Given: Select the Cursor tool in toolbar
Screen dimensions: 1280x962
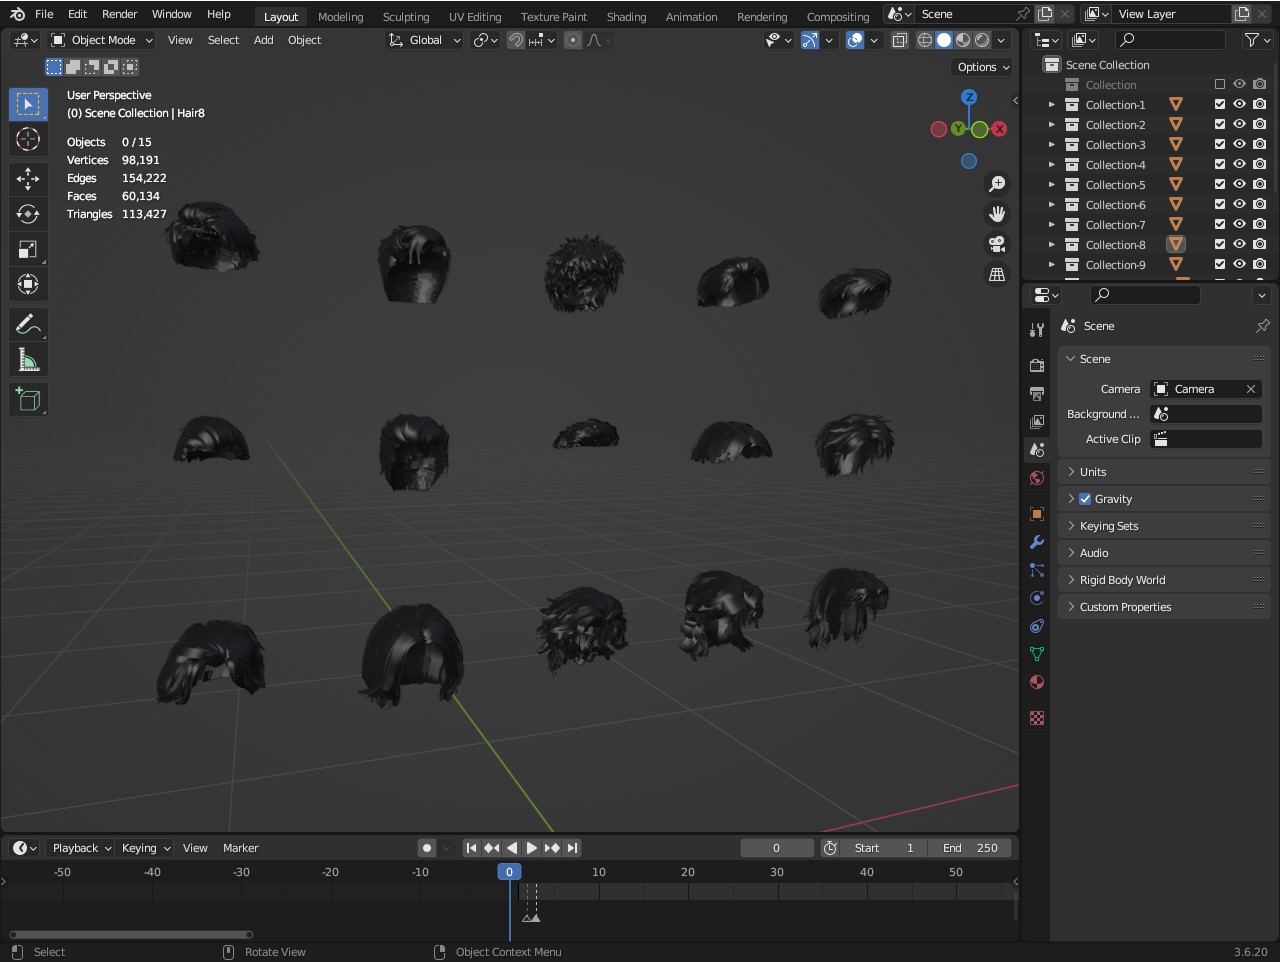Looking at the screenshot, I should (x=28, y=140).
